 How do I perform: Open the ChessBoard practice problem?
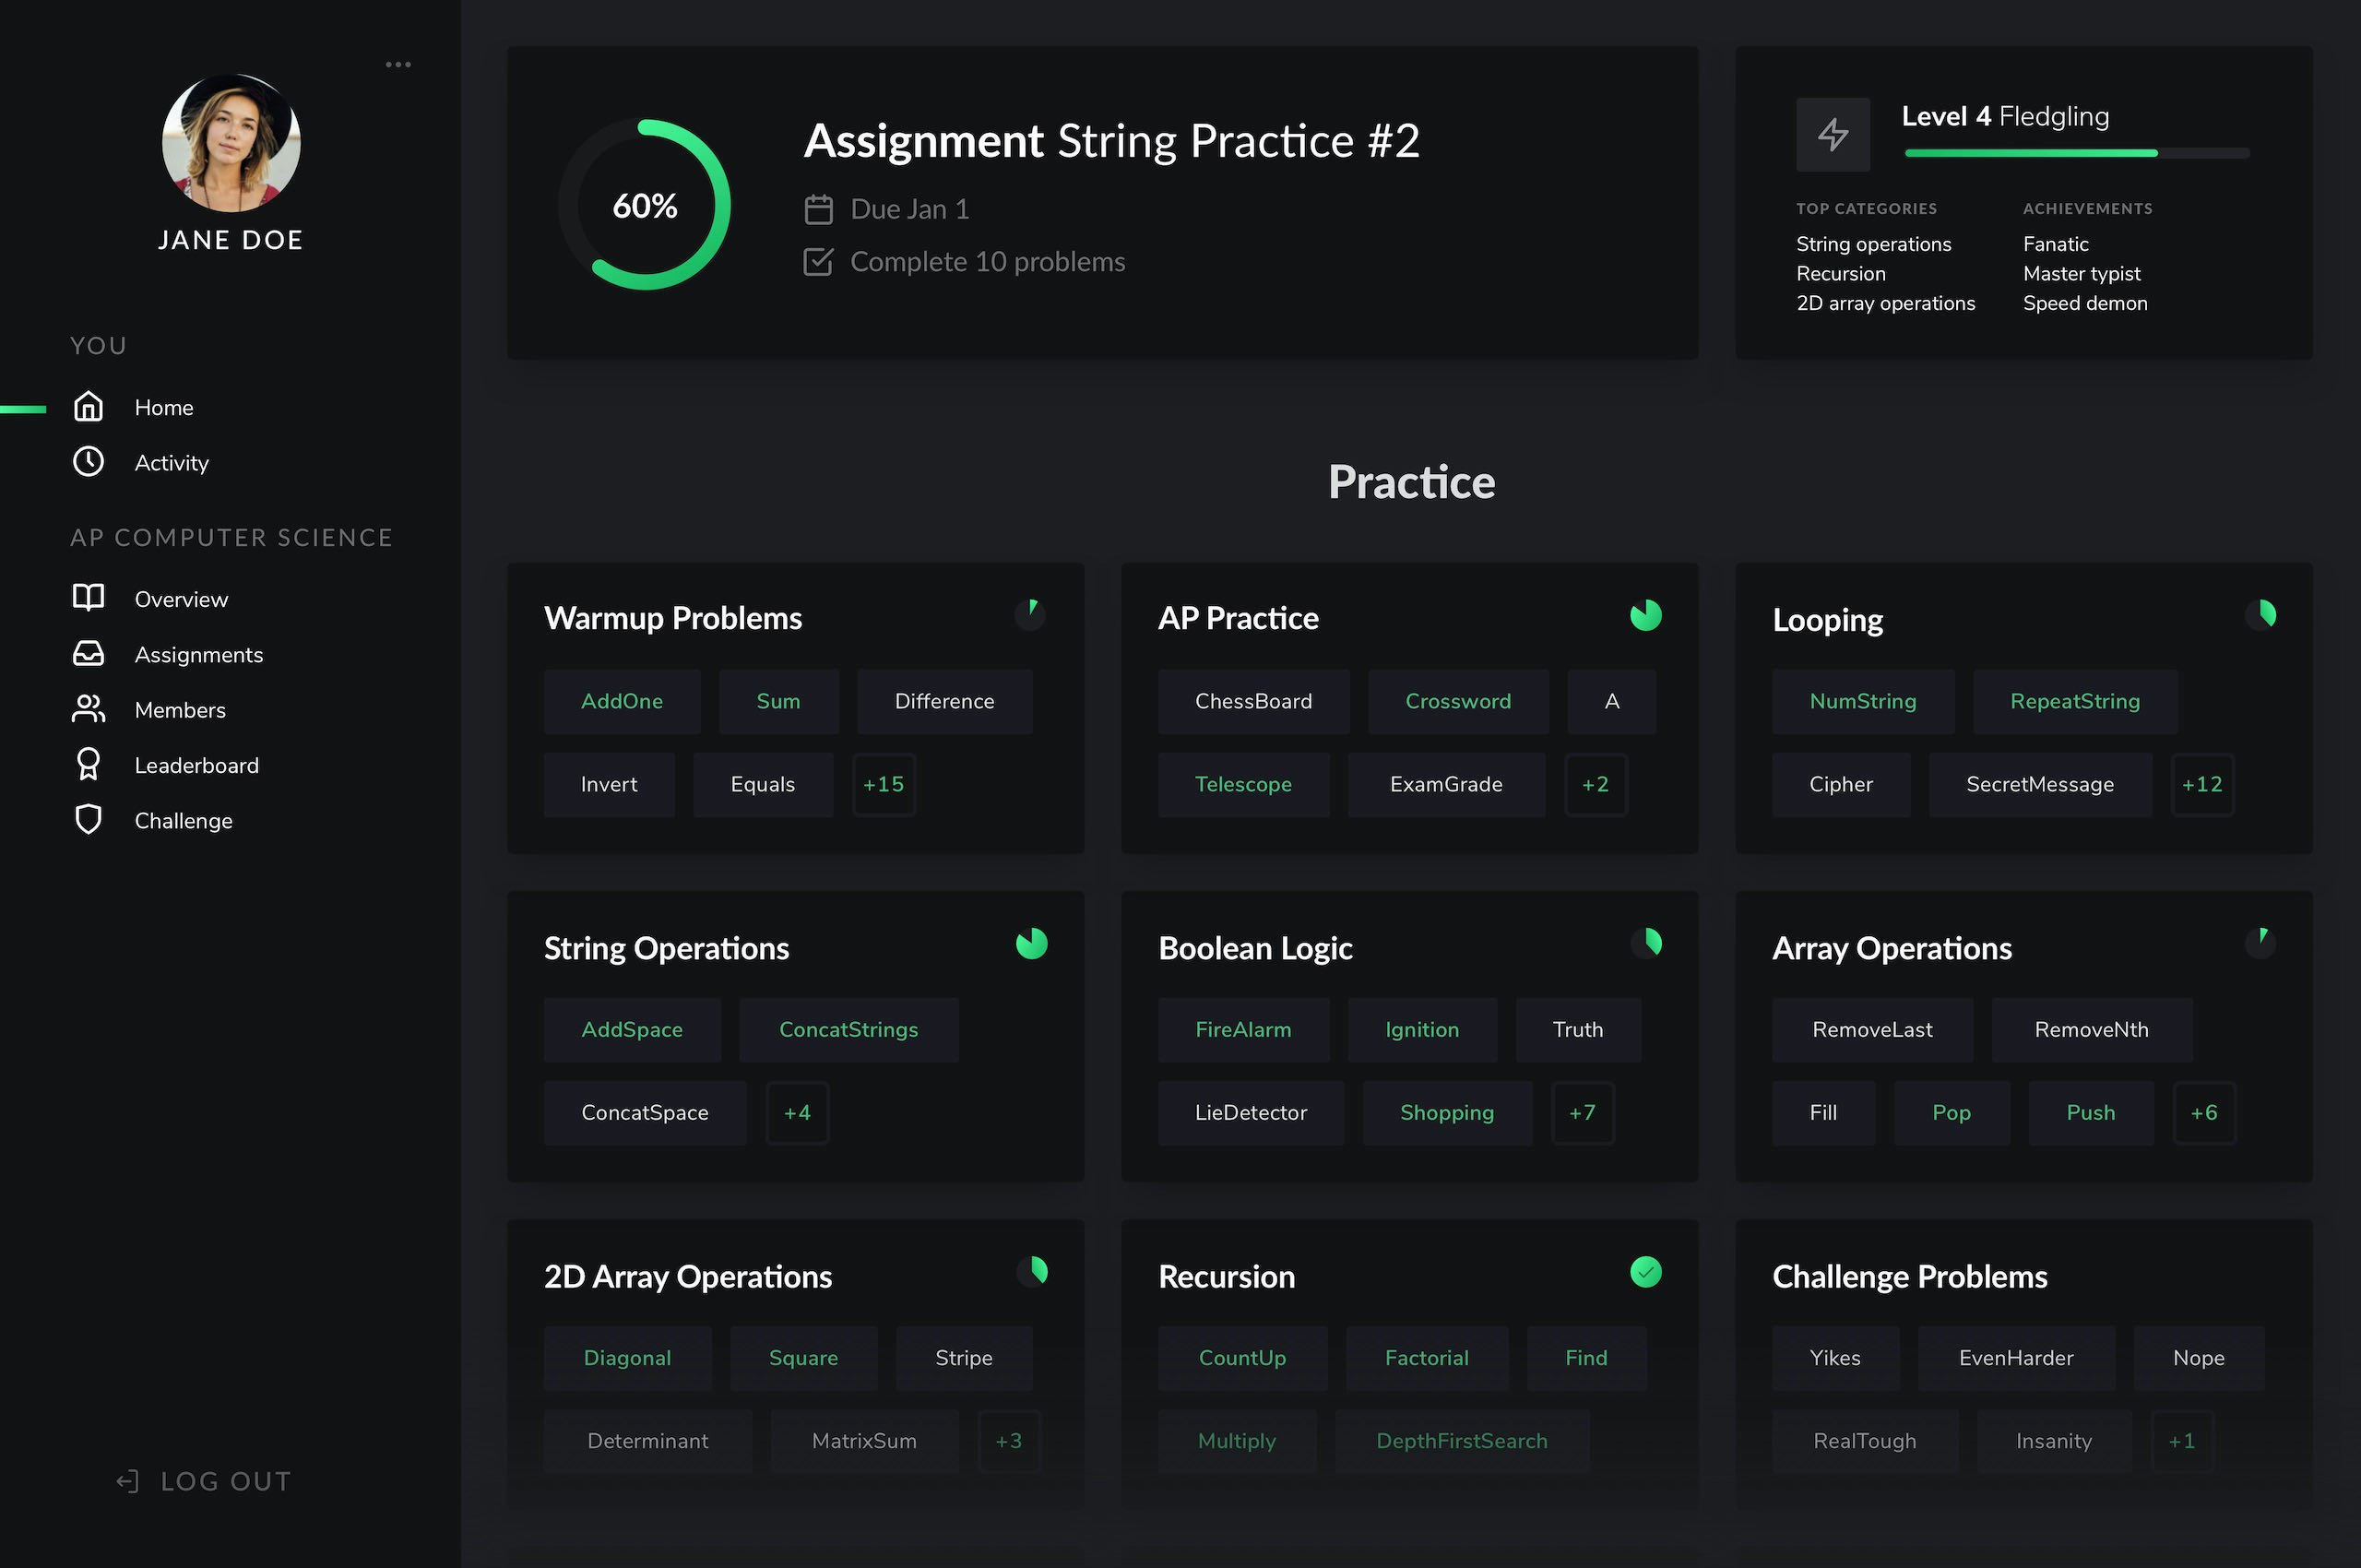1253,701
